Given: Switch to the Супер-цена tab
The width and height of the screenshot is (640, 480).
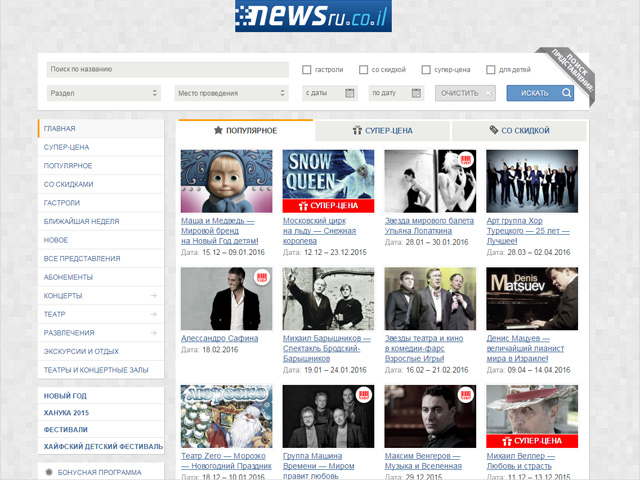Looking at the screenshot, I should click(382, 131).
